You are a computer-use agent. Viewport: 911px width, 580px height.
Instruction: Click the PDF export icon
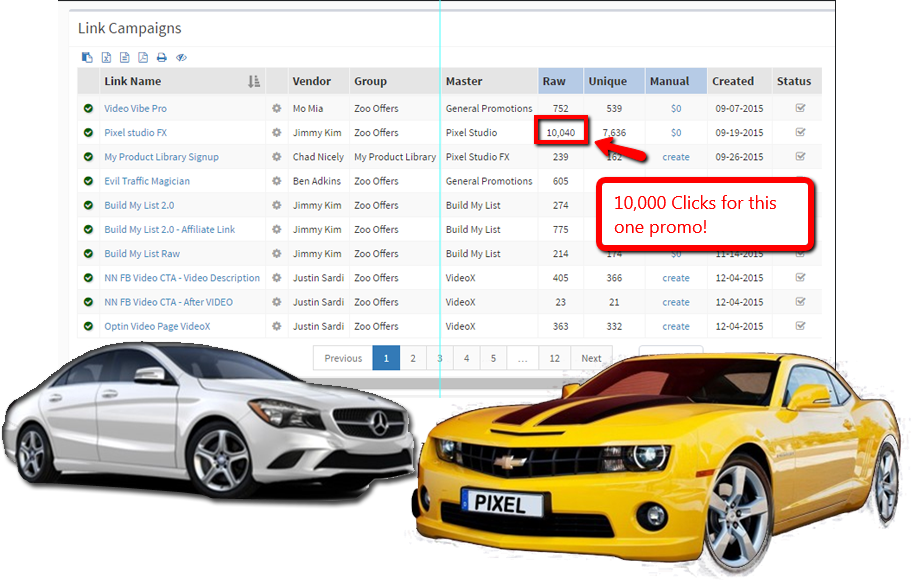(x=143, y=57)
